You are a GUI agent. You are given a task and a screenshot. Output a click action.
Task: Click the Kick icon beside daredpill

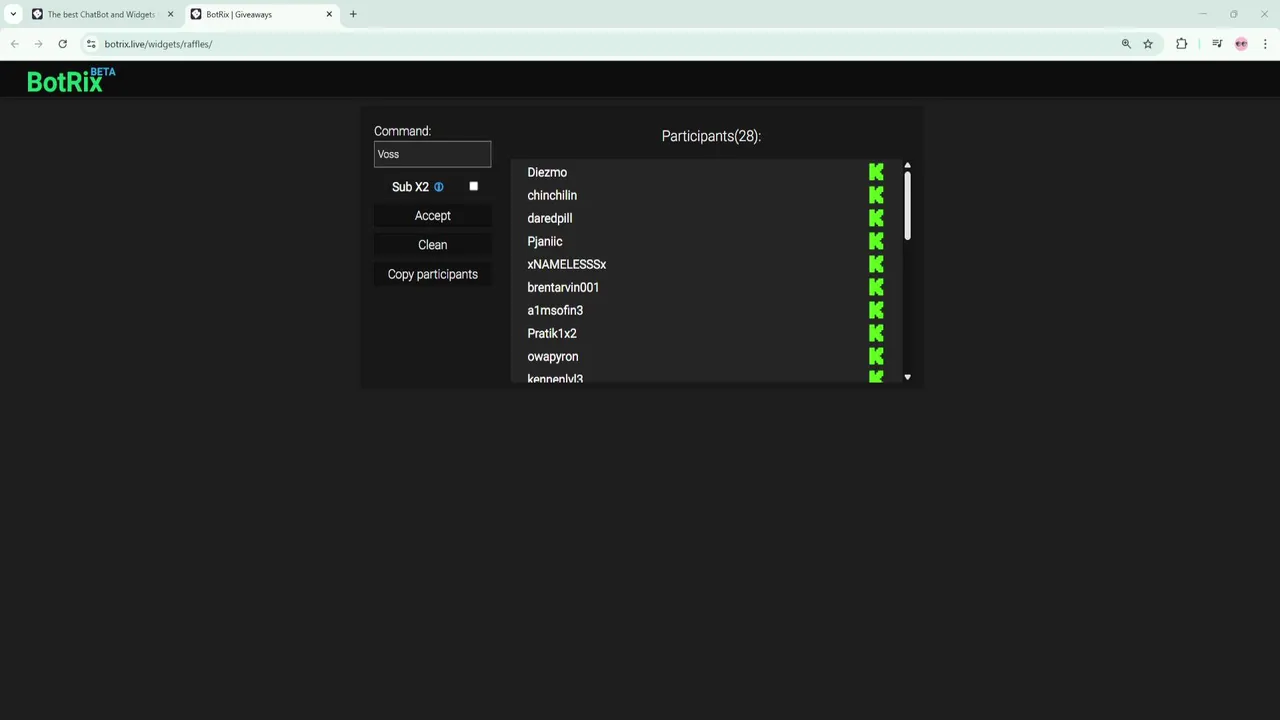(876, 218)
